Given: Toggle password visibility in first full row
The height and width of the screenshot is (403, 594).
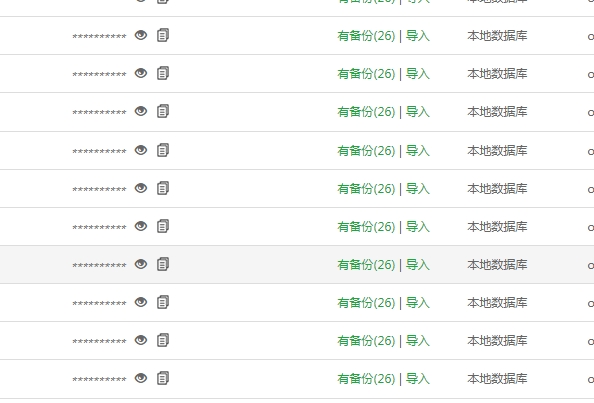Looking at the screenshot, I should click(x=141, y=35).
